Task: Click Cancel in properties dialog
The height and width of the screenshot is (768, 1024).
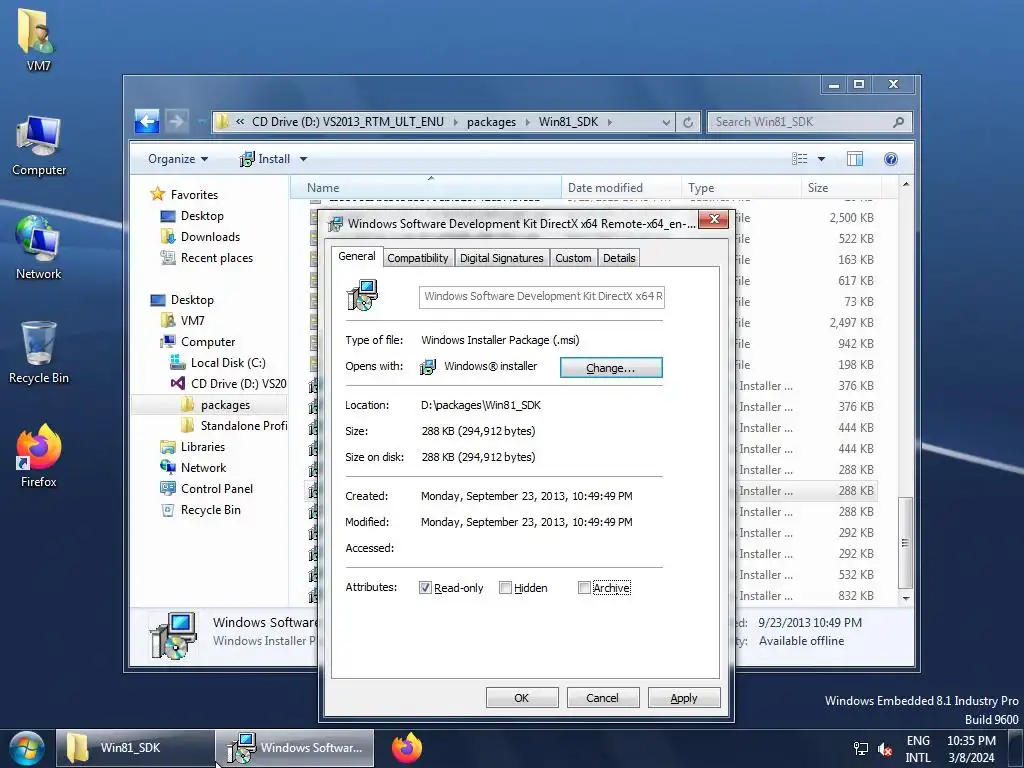Action: [602, 697]
